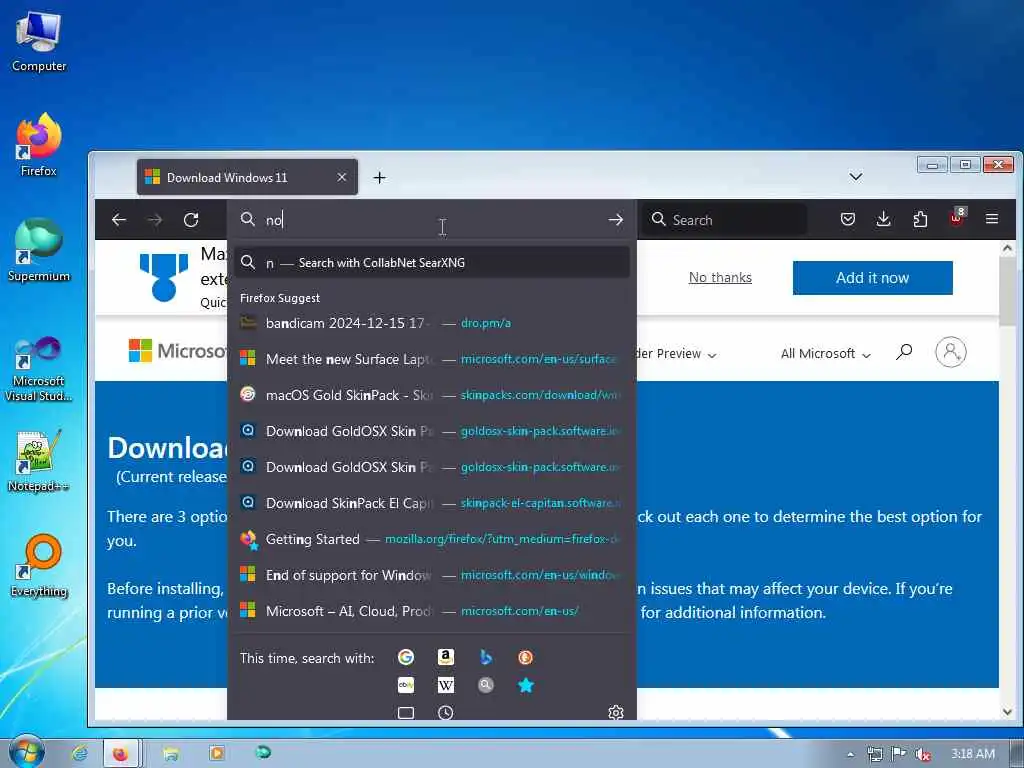Screen dimensions: 1024x768
Task: Search with Amazon one-off engine icon
Action: (445, 657)
